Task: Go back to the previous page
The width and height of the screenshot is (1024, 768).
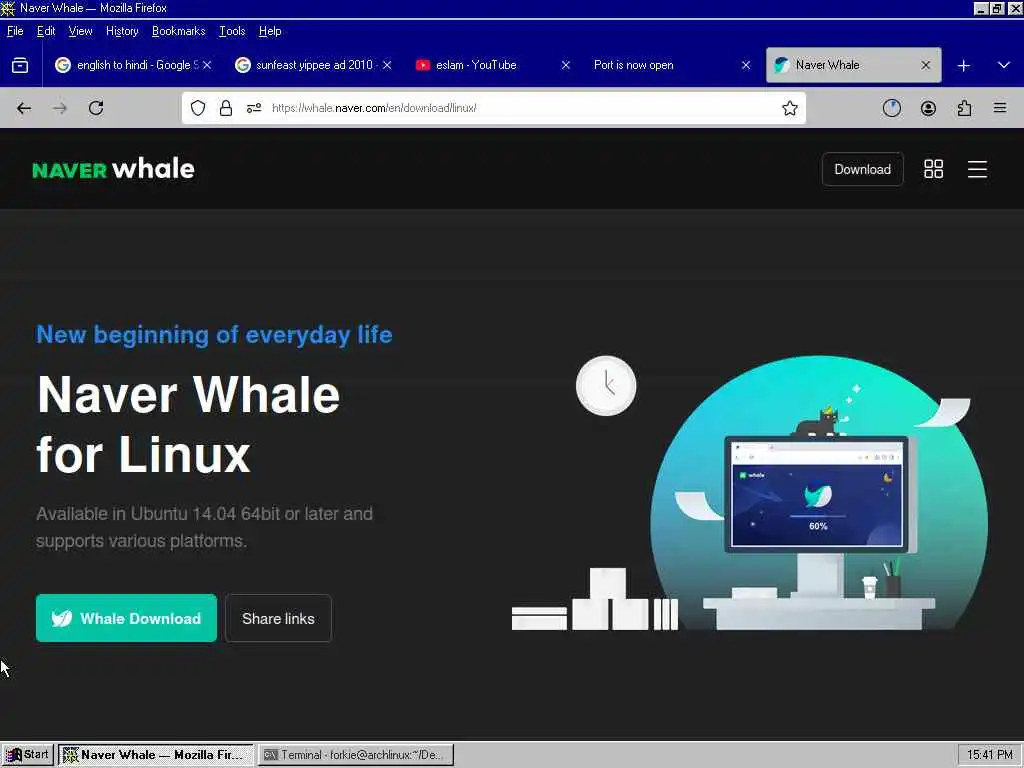Action: [x=24, y=108]
